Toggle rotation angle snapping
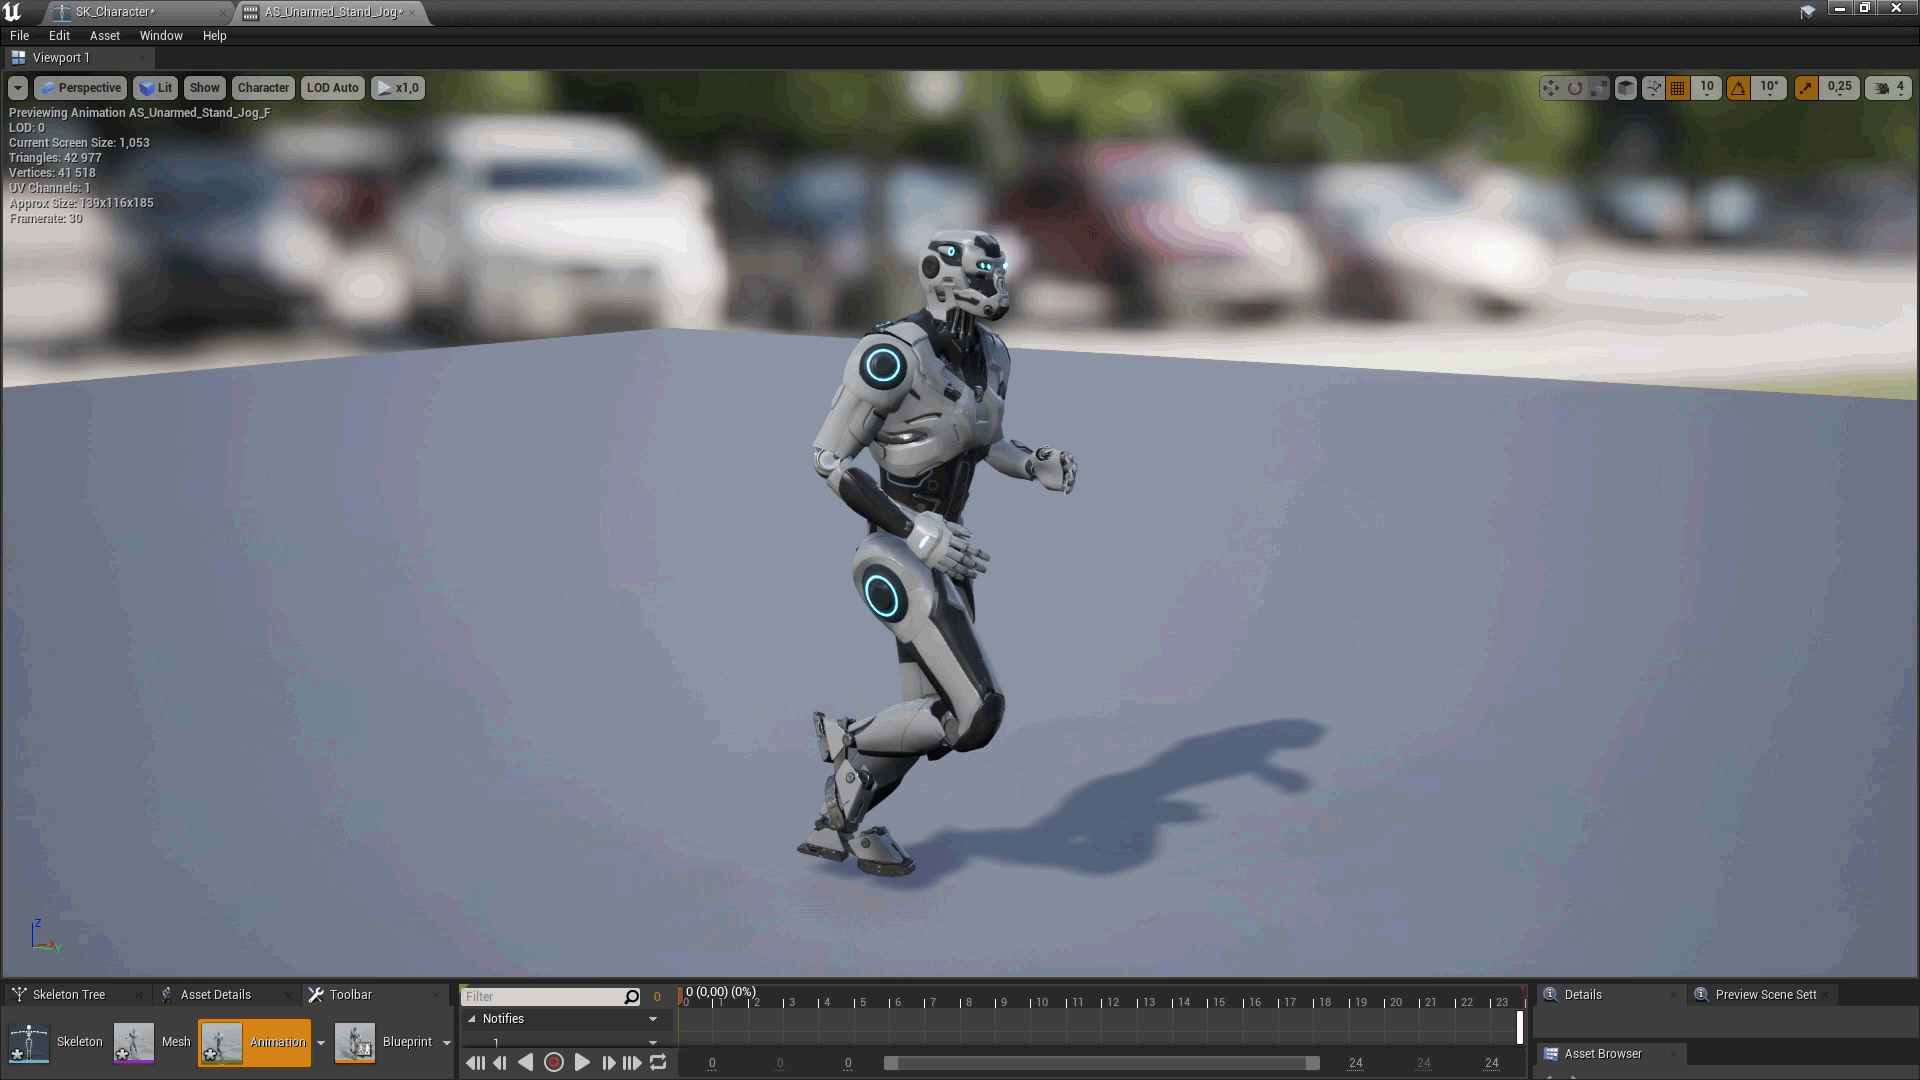 pos(1739,88)
